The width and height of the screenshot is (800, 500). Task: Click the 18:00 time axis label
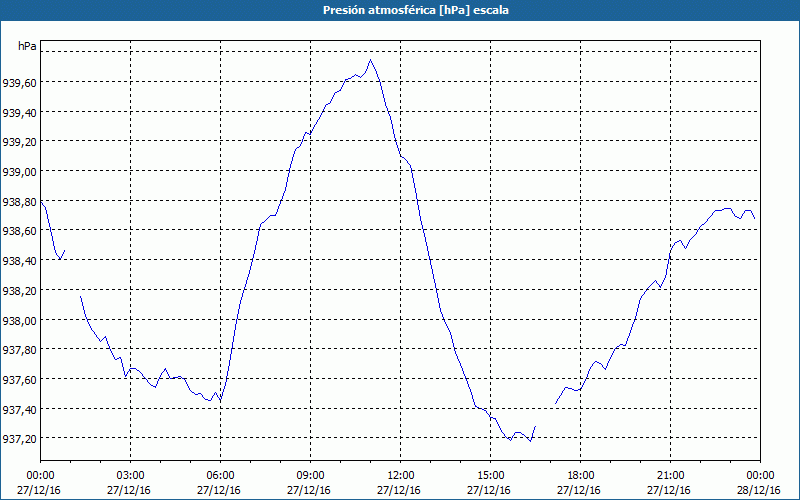click(581, 476)
